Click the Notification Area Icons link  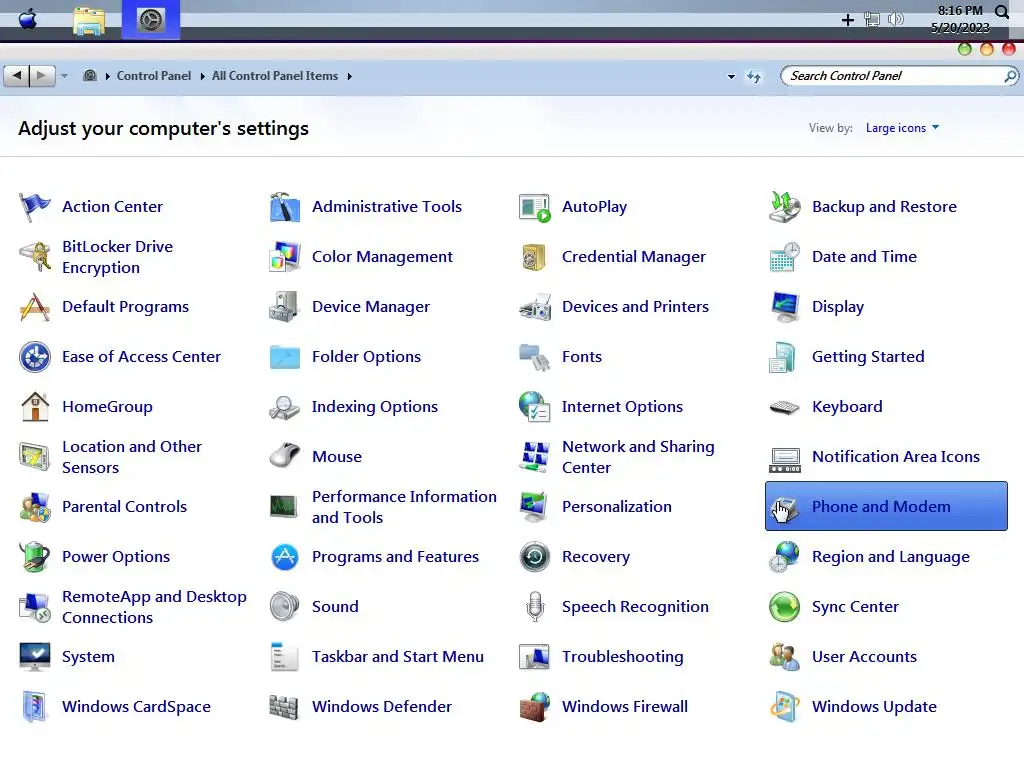click(x=896, y=456)
